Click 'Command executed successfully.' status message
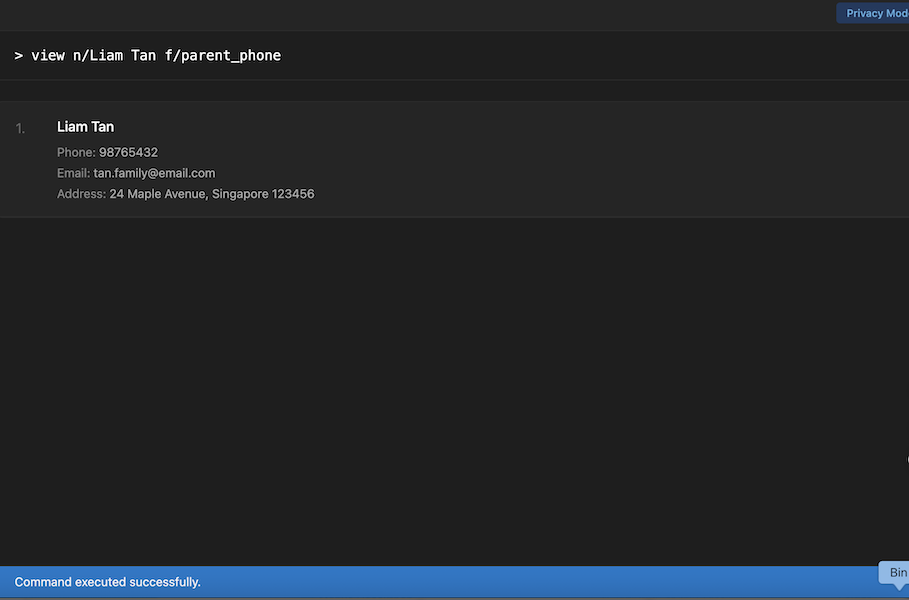This screenshot has width=909, height=600. point(108,582)
